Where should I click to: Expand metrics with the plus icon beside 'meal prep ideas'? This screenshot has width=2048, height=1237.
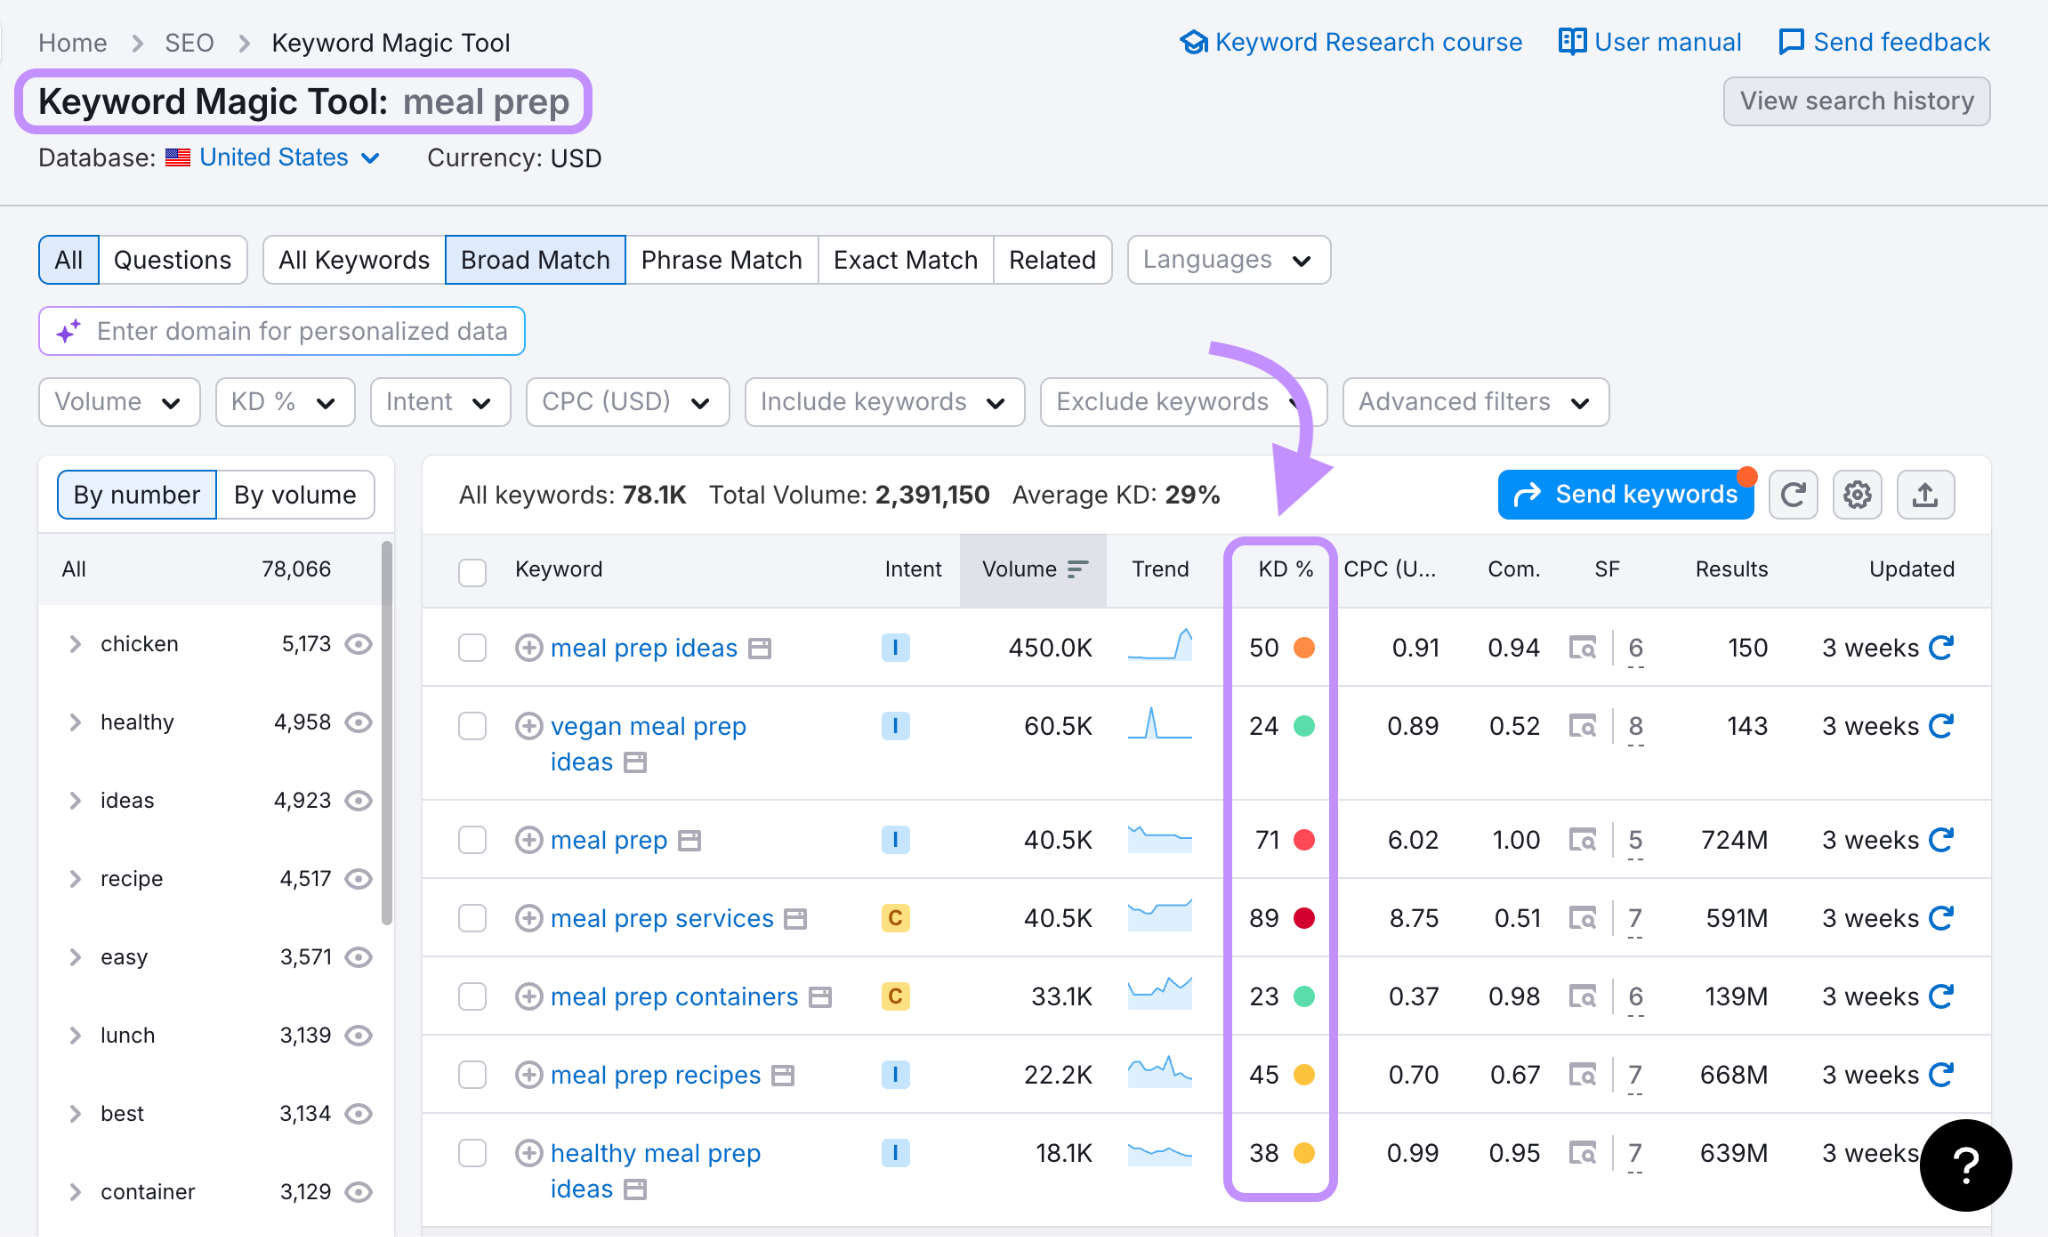tap(530, 647)
